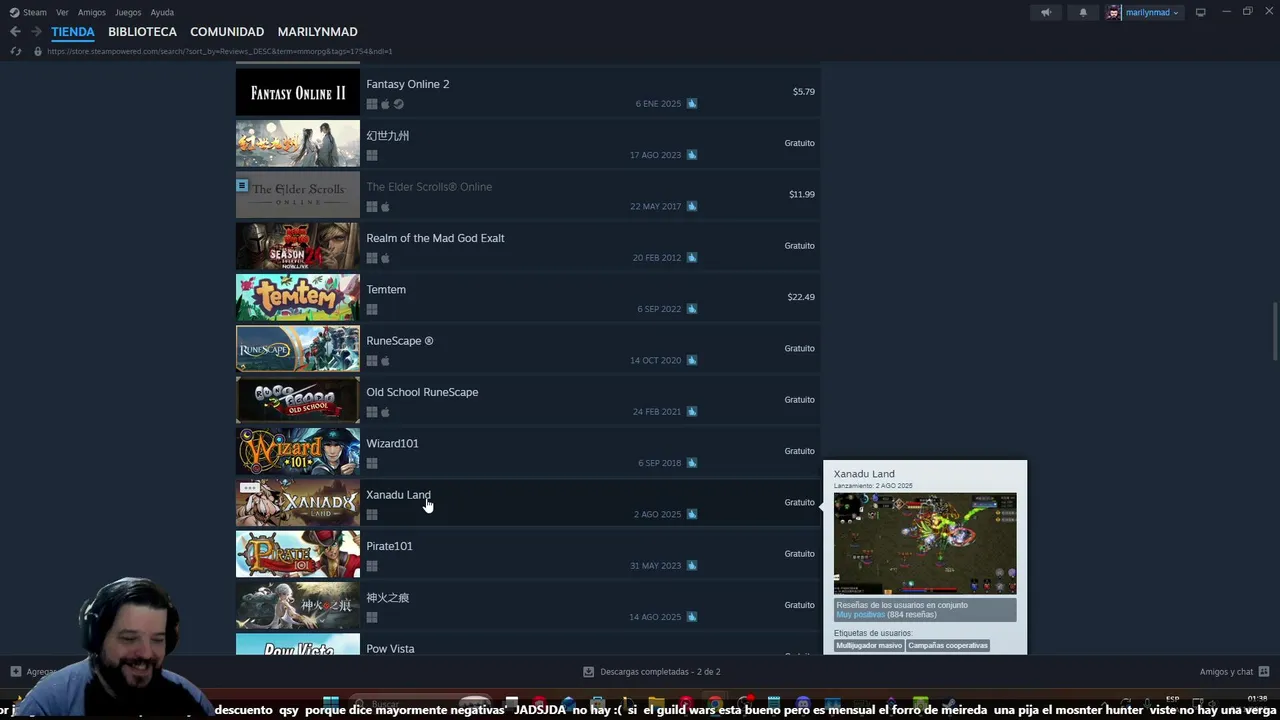Open Descargas completadas downloads status
Image resolution: width=1280 pixels, height=720 pixels.
(652, 672)
